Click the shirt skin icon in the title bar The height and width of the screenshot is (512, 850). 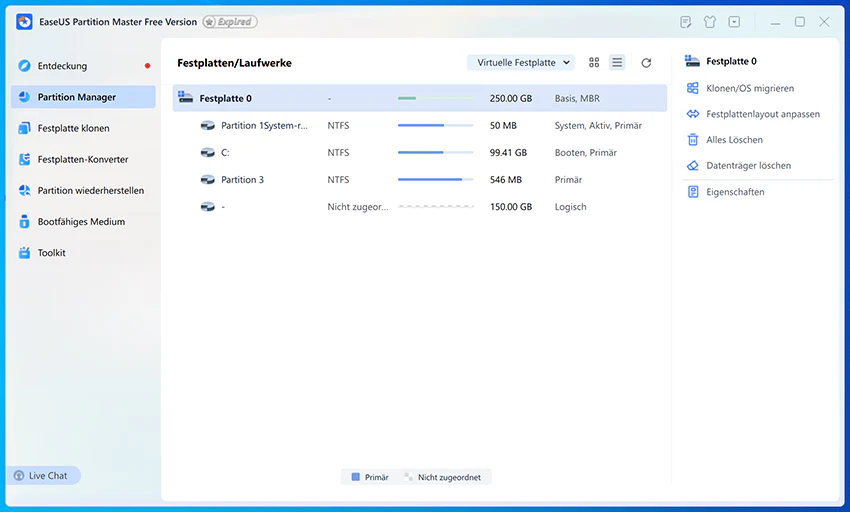(x=710, y=22)
